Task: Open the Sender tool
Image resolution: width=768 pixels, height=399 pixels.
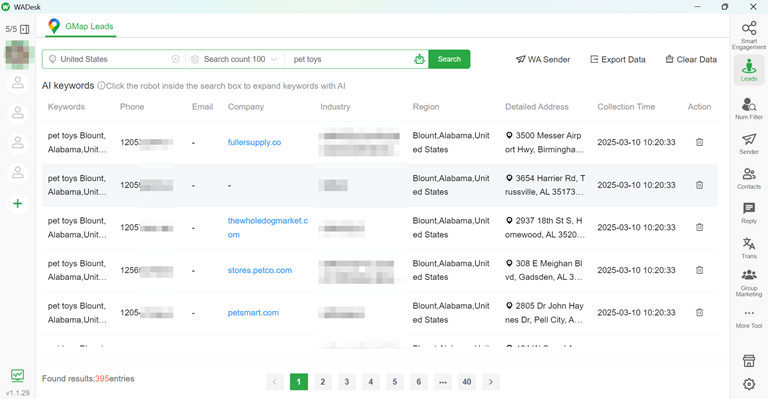Action: (x=748, y=143)
